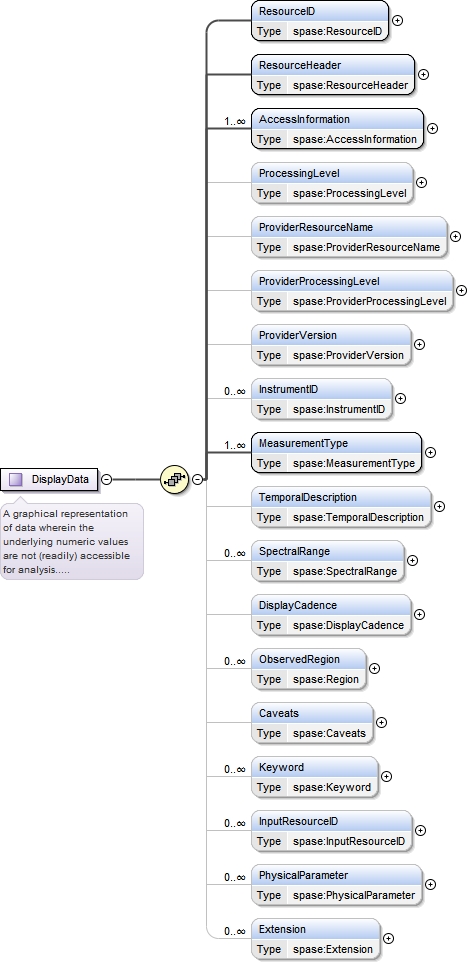Viewport: 469px width, 964px height.
Task: Expand the SpectralRange plus icon
Action: tap(412, 560)
